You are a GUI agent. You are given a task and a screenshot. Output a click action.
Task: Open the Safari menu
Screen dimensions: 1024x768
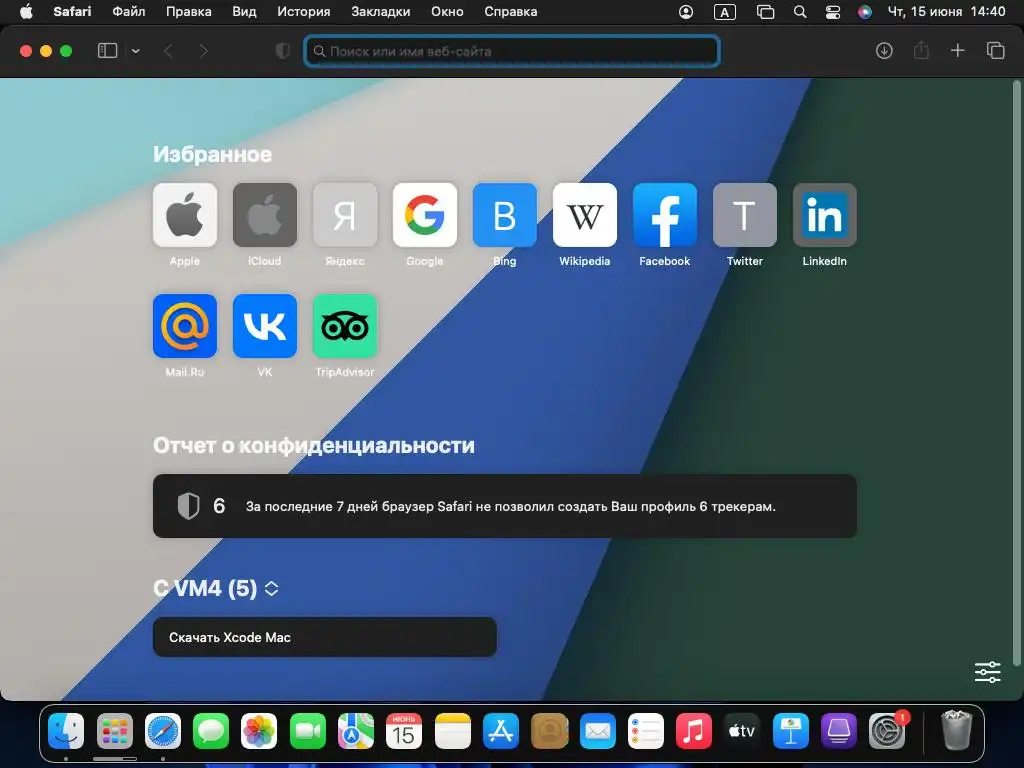72,12
